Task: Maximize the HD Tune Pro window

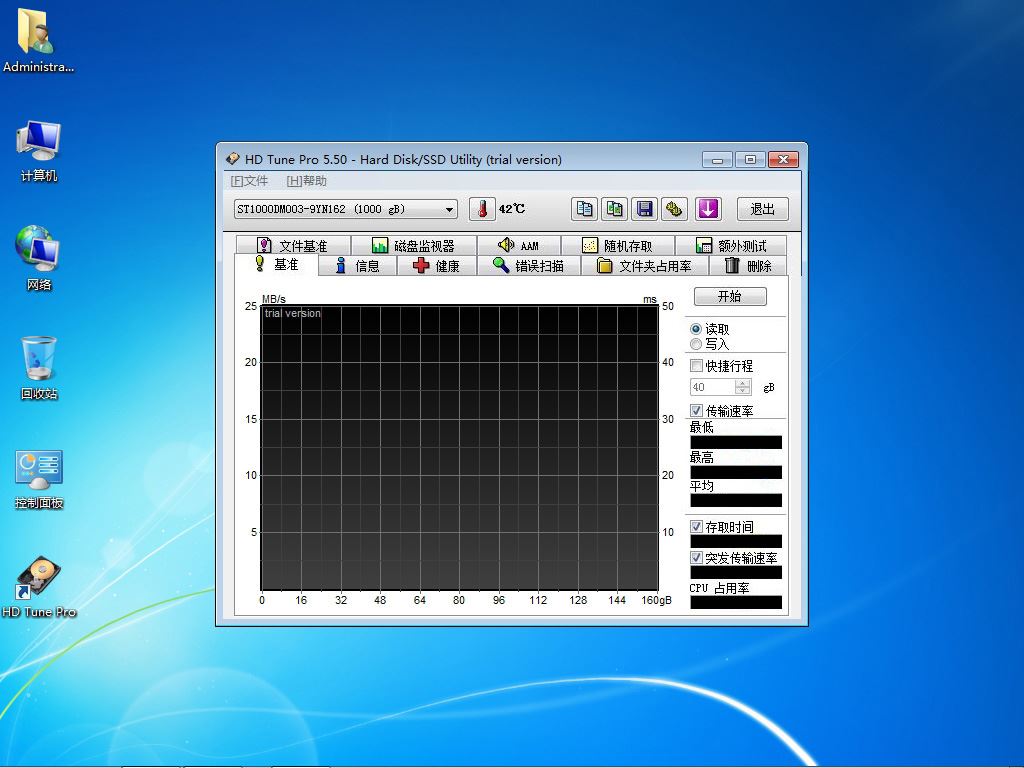Action: [750, 159]
